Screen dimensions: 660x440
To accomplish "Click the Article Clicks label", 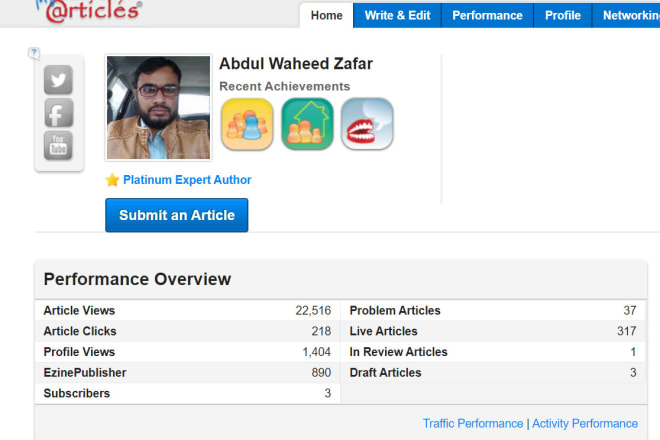I will point(80,331).
